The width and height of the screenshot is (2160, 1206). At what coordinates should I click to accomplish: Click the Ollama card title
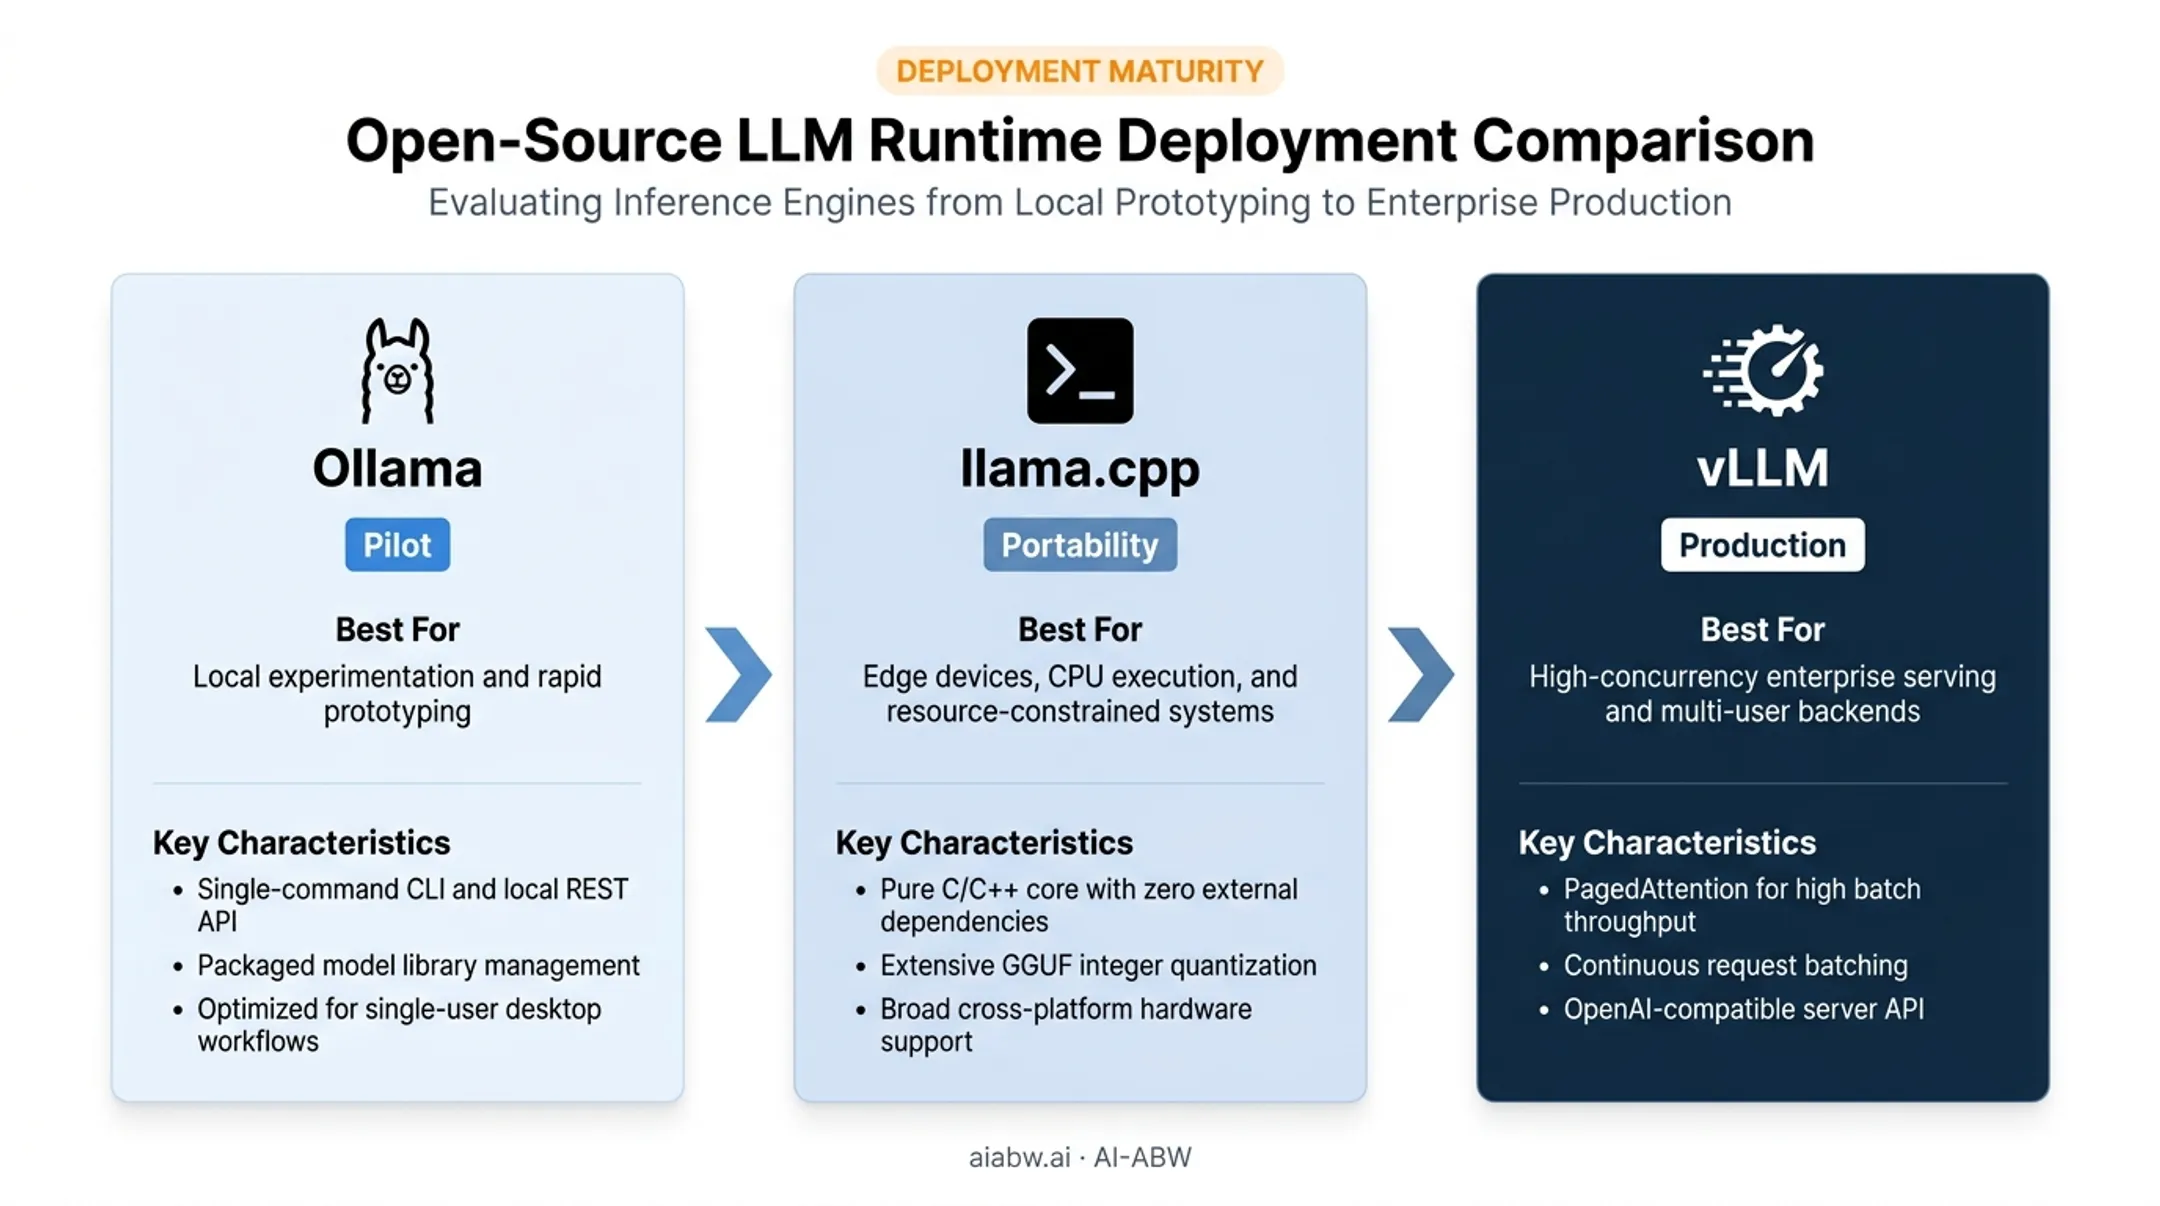coord(397,468)
